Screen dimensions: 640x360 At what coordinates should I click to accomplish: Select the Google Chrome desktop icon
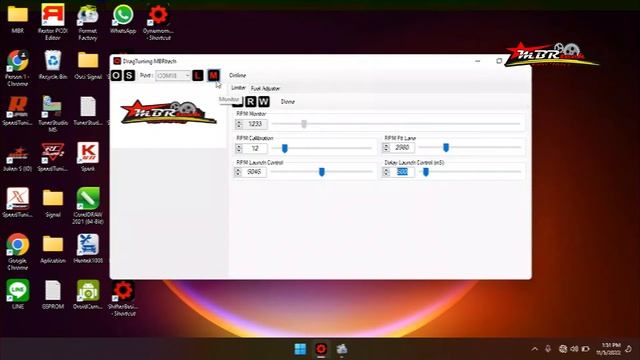[x=18, y=252]
